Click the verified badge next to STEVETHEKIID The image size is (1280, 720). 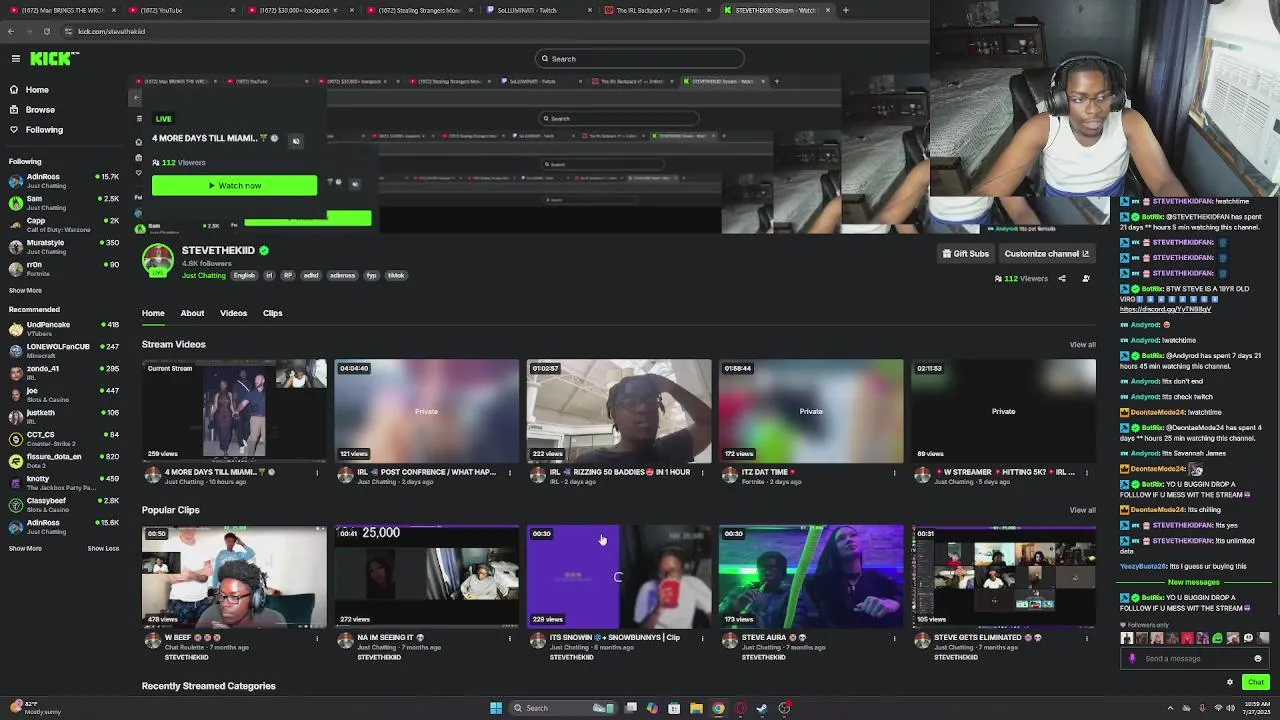pyautogui.click(x=264, y=251)
